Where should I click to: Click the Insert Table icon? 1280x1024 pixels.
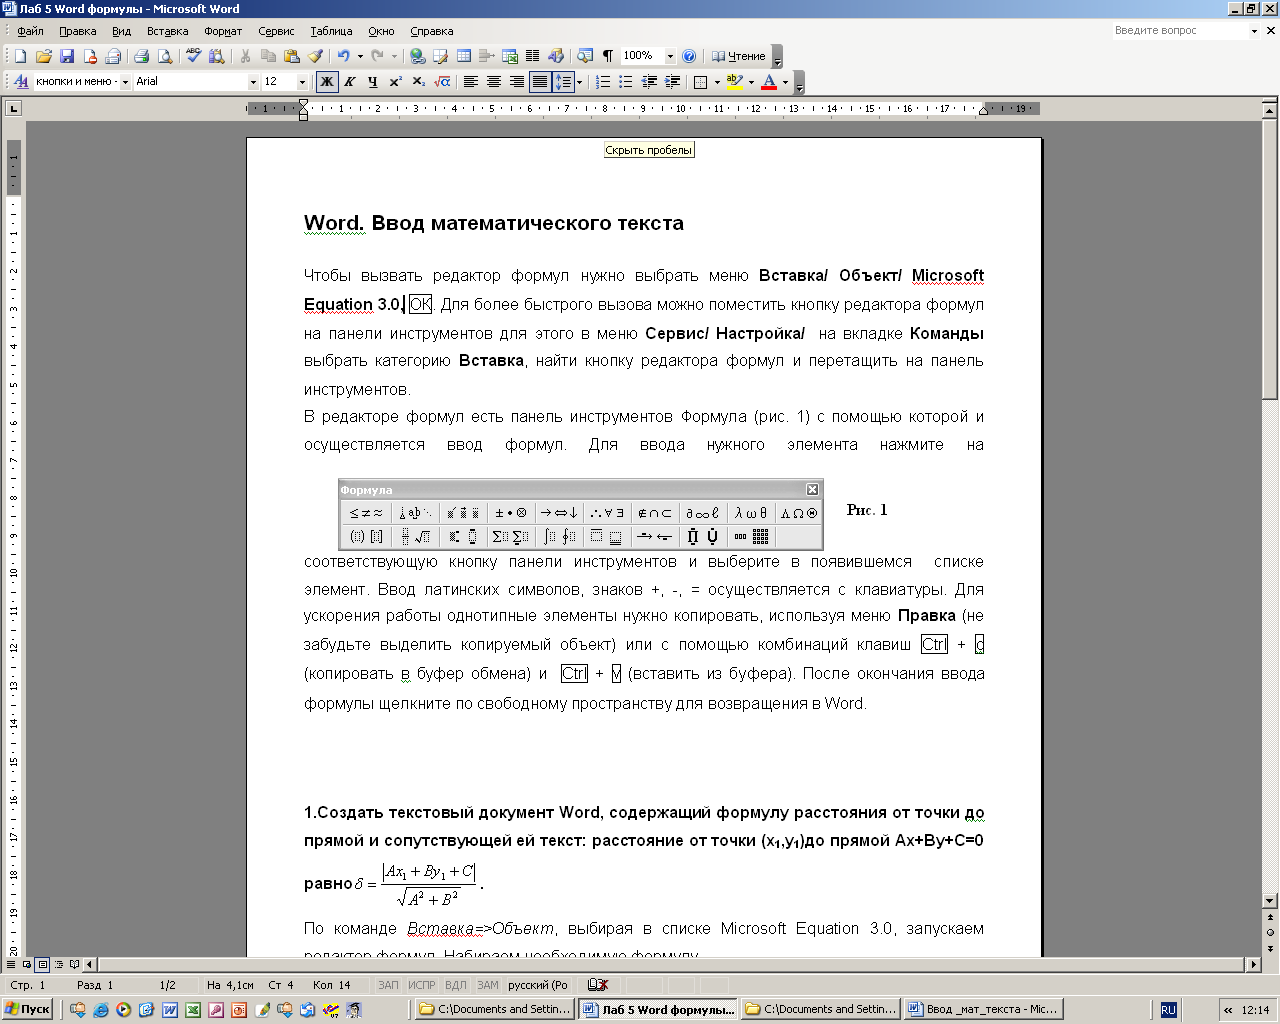click(x=464, y=56)
